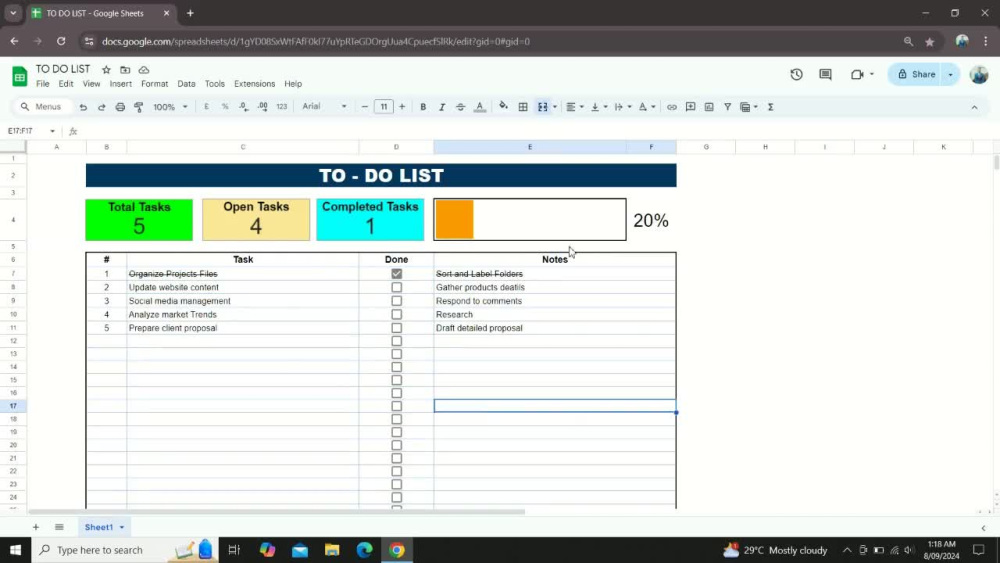This screenshot has height=563, width=1000.
Task: Open the all sheets list button
Action: [59, 527]
